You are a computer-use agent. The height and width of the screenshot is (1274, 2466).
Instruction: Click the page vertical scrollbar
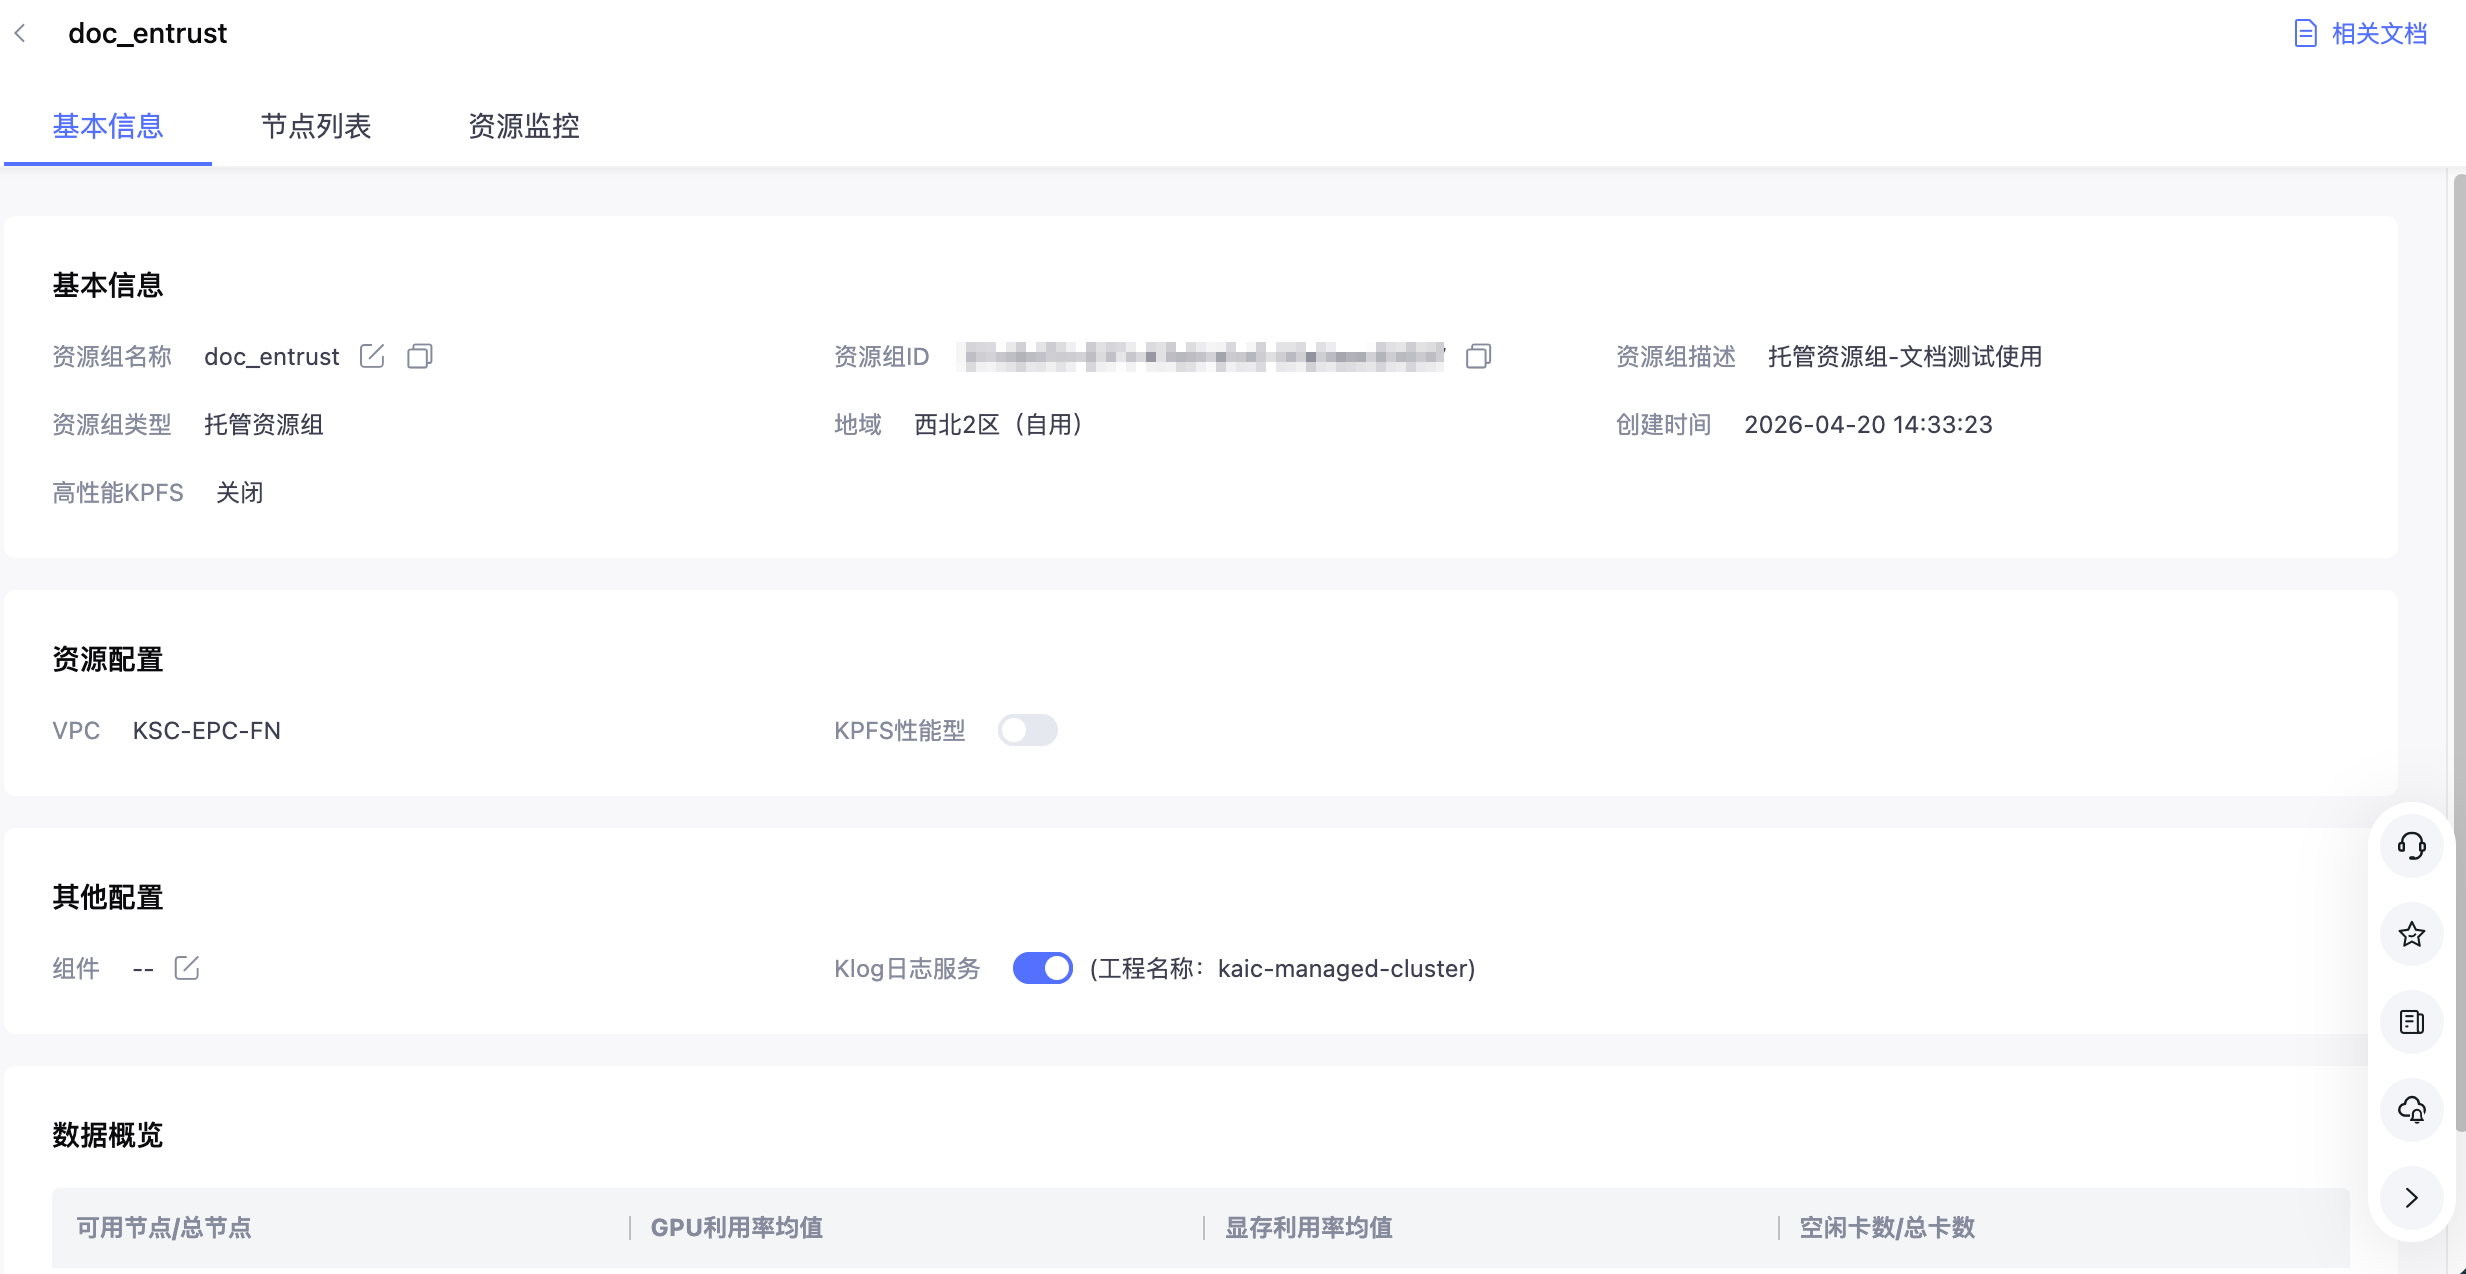tap(2459, 650)
